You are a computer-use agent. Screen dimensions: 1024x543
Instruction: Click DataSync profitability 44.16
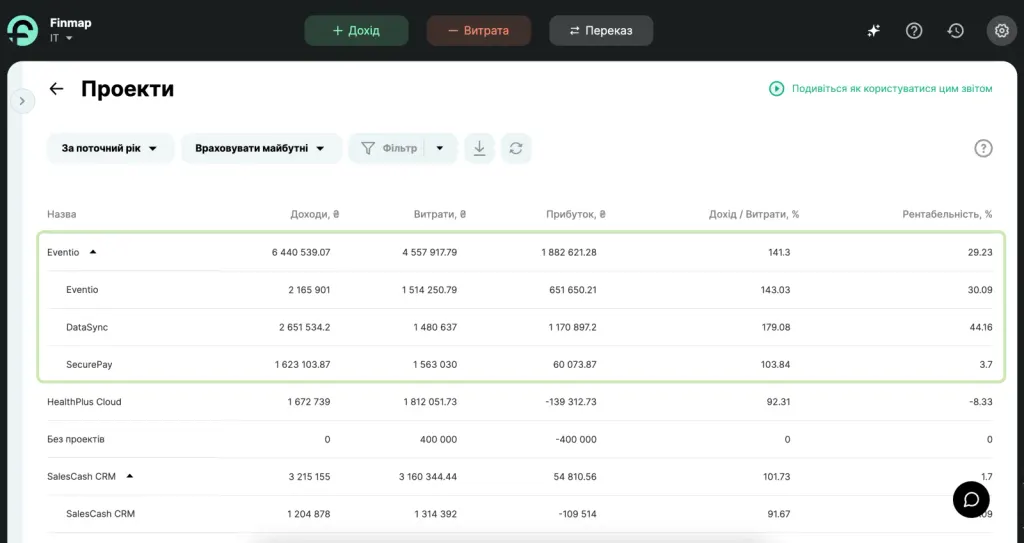981,327
